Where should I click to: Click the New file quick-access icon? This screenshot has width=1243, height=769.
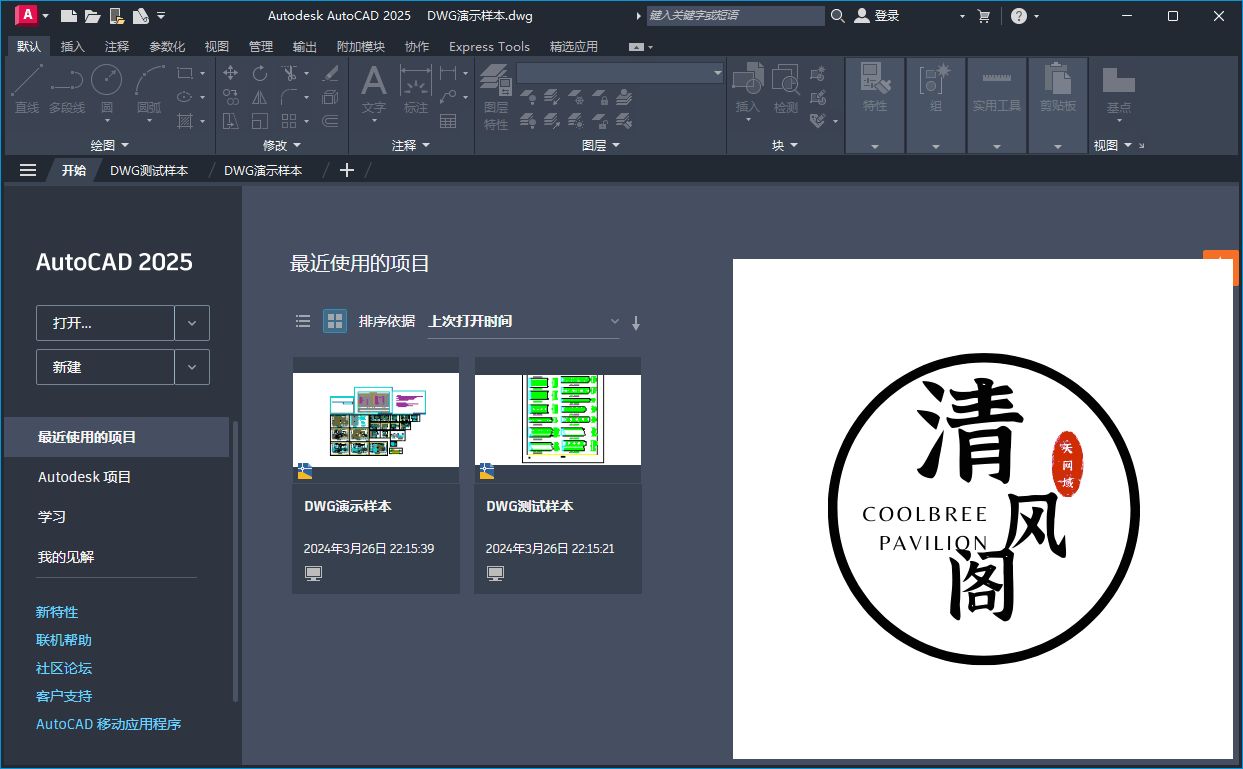(x=68, y=16)
